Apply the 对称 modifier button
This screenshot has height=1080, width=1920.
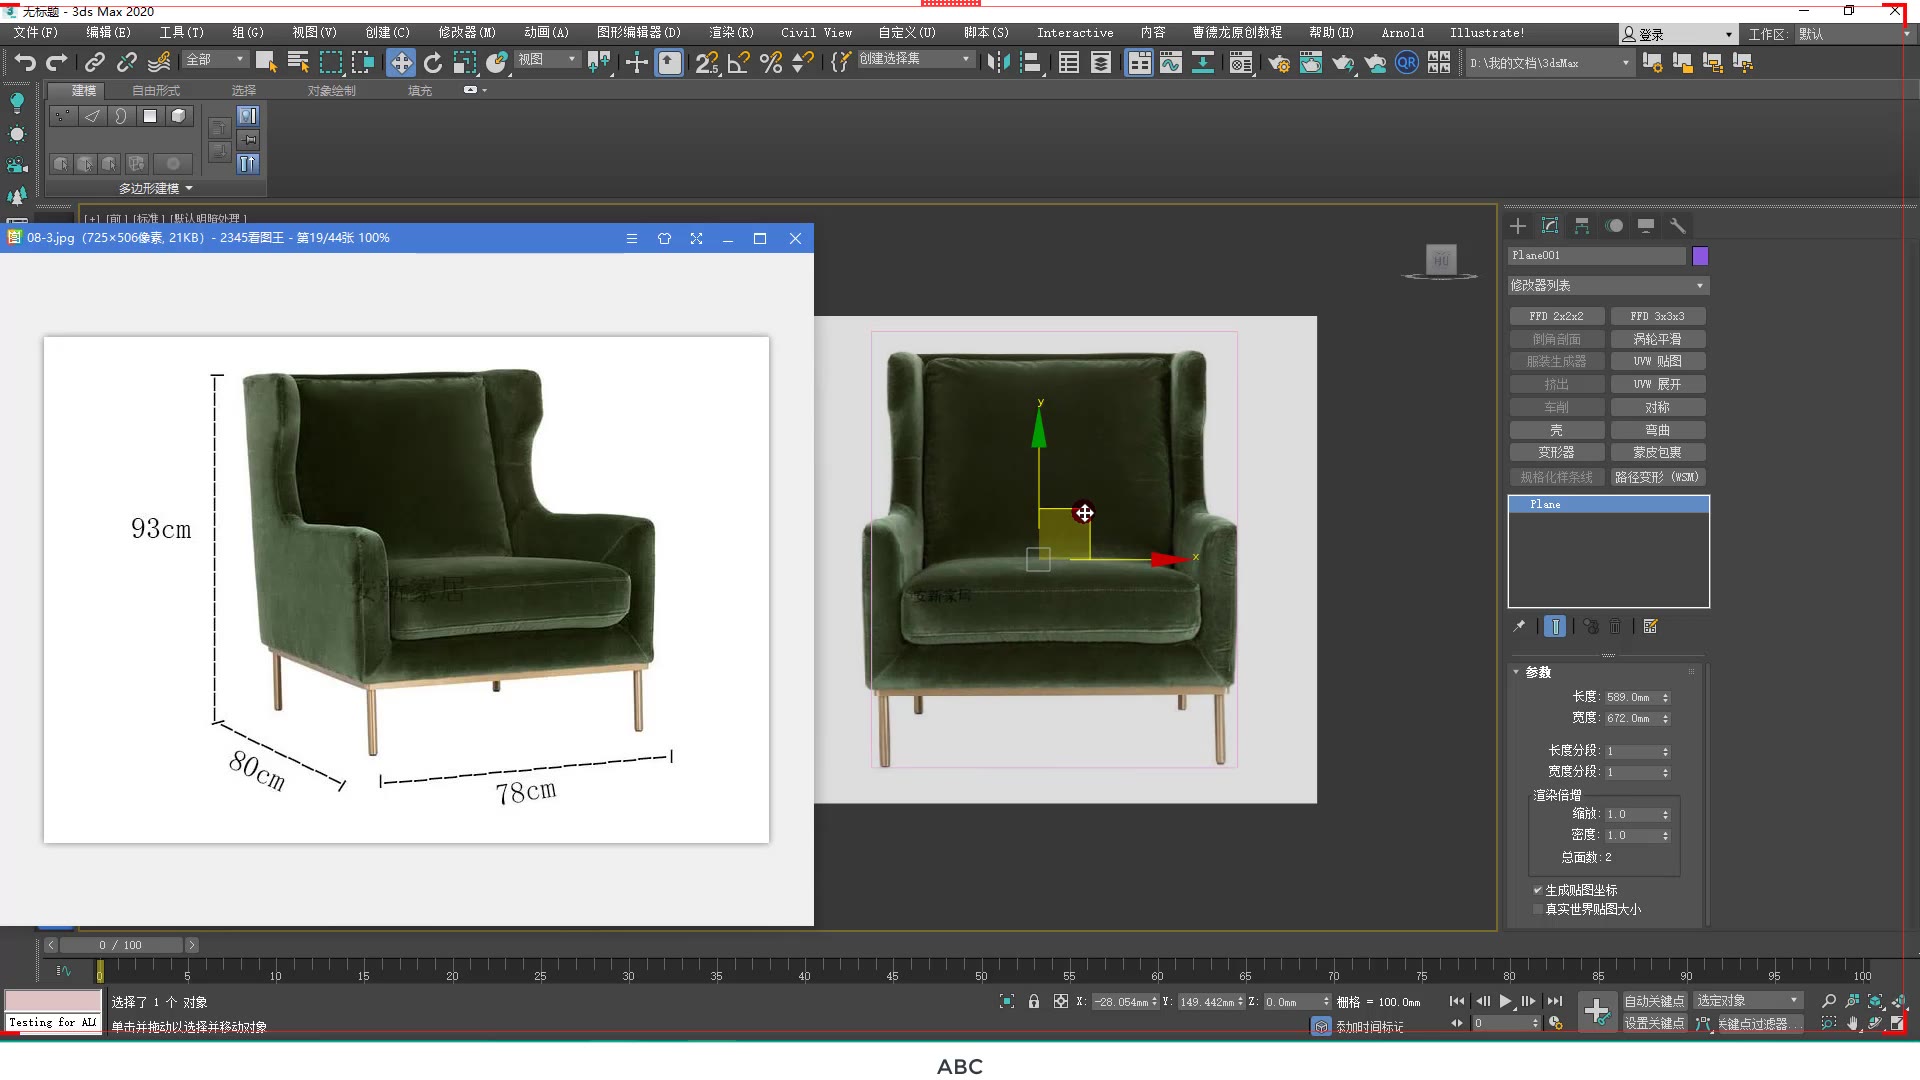coord(1657,408)
